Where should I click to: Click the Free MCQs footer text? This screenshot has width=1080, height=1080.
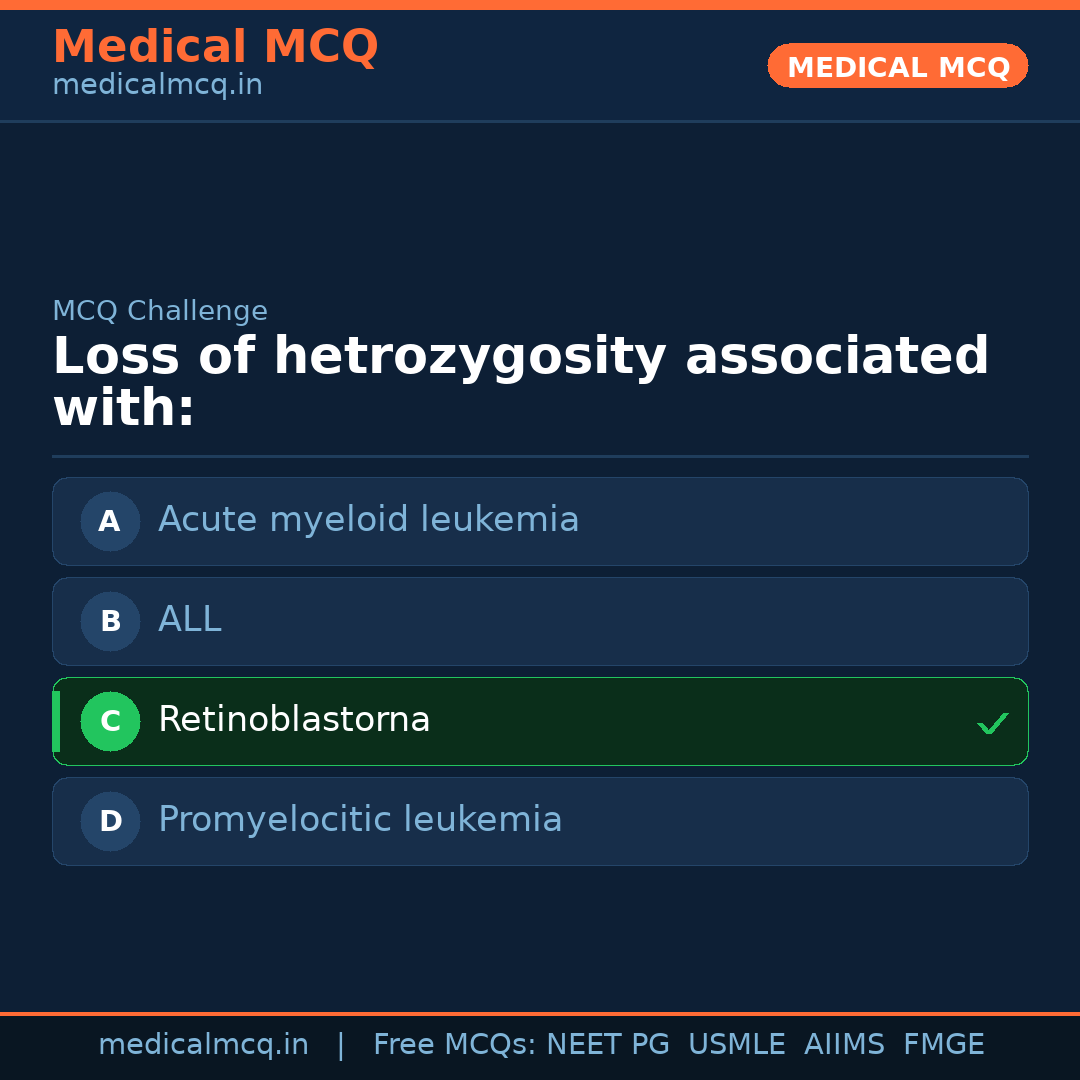click(x=454, y=1045)
